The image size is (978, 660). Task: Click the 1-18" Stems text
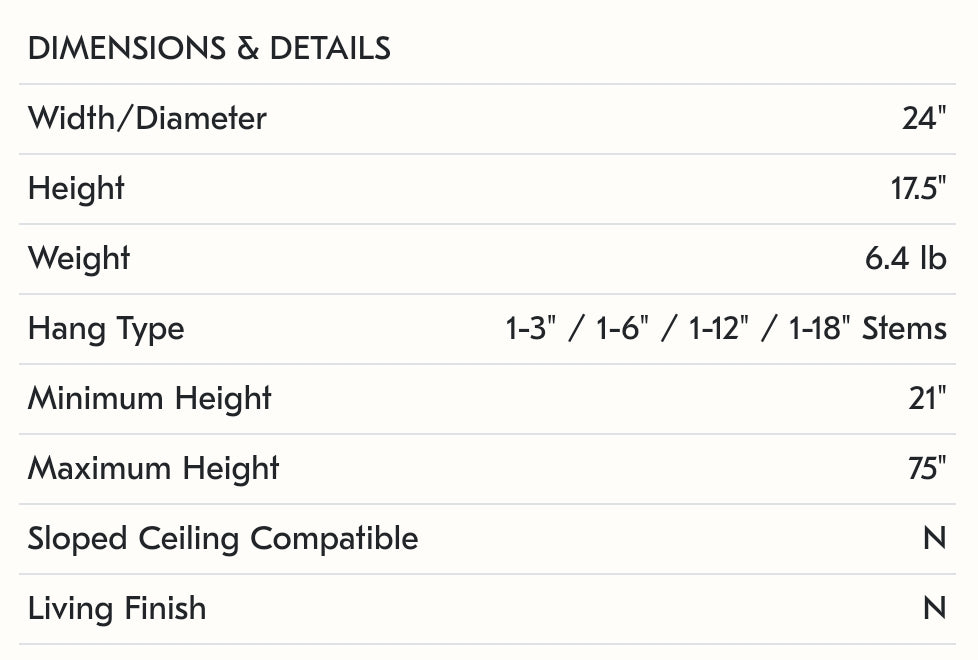pyautogui.click(x=867, y=329)
